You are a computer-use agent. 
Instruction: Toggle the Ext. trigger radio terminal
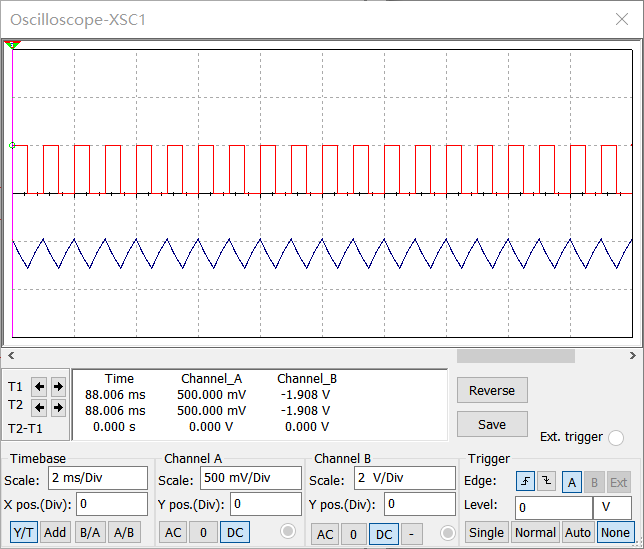click(616, 437)
